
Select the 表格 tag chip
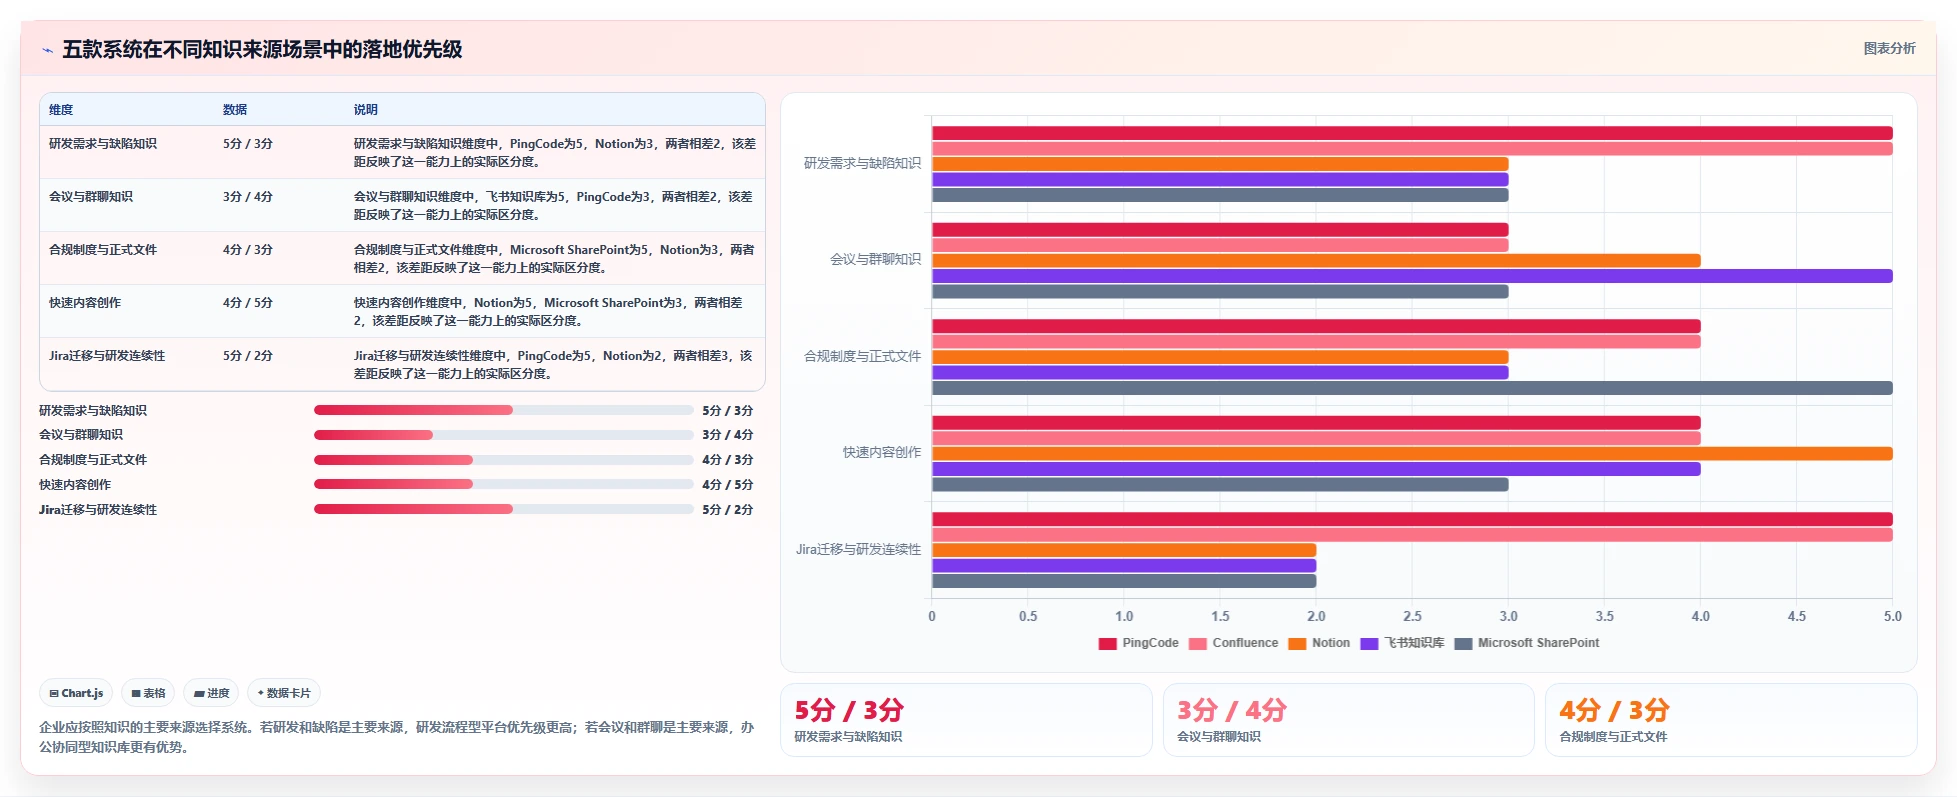(148, 693)
